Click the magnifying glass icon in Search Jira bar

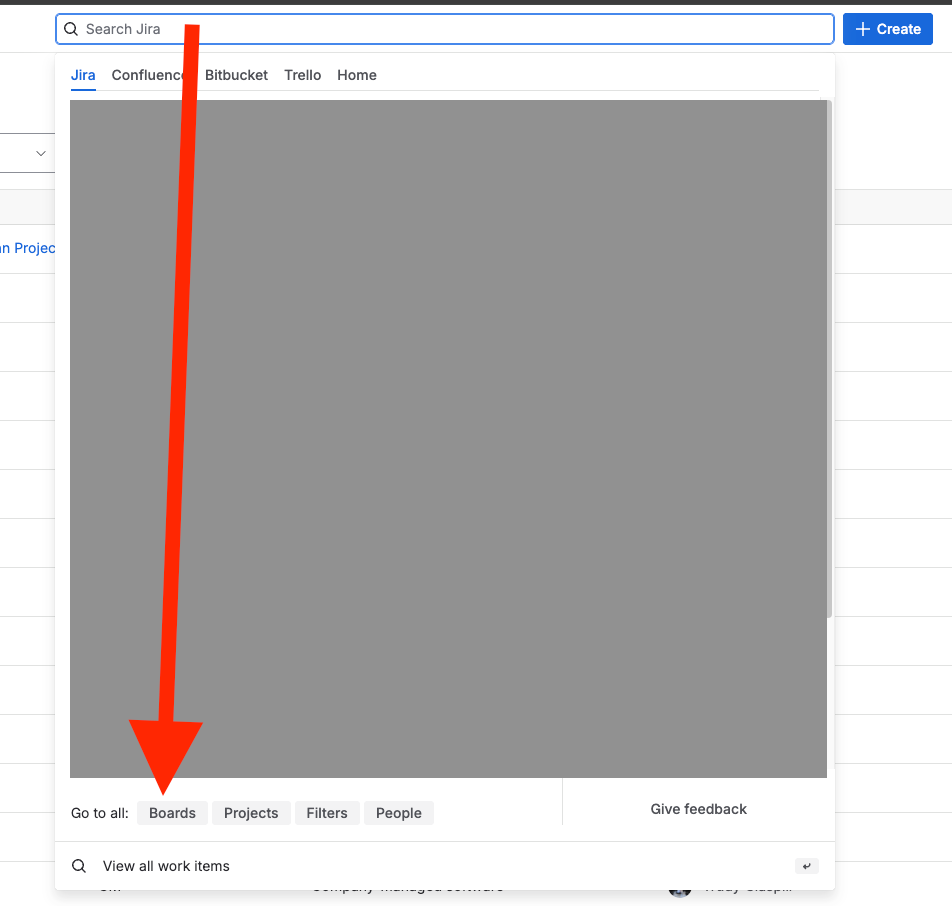click(71, 29)
